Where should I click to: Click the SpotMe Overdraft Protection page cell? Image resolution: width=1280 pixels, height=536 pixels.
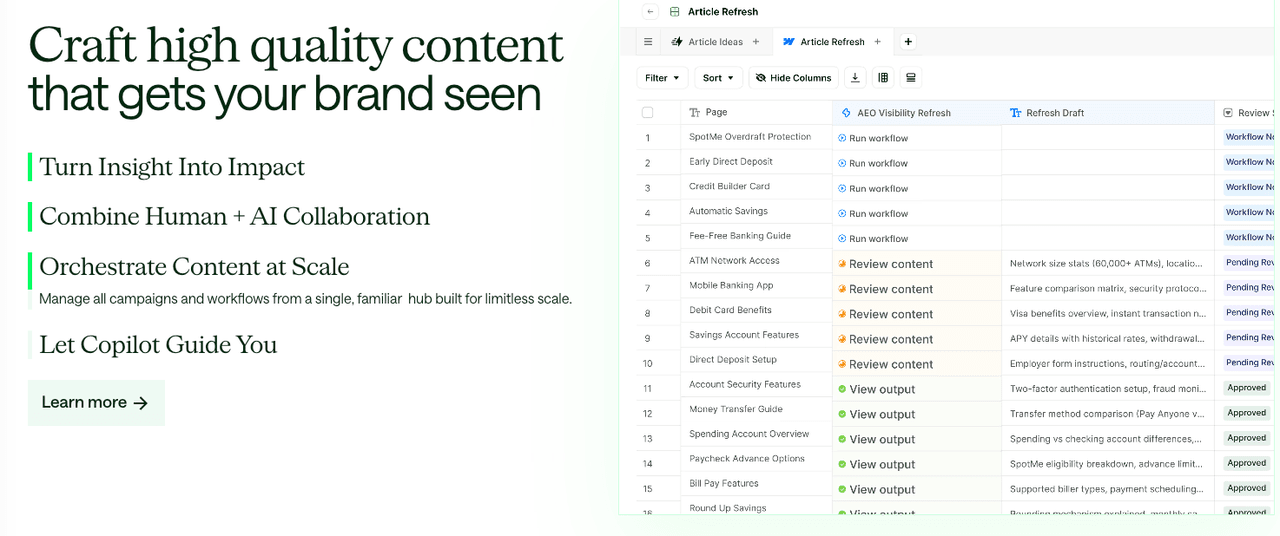757,137
